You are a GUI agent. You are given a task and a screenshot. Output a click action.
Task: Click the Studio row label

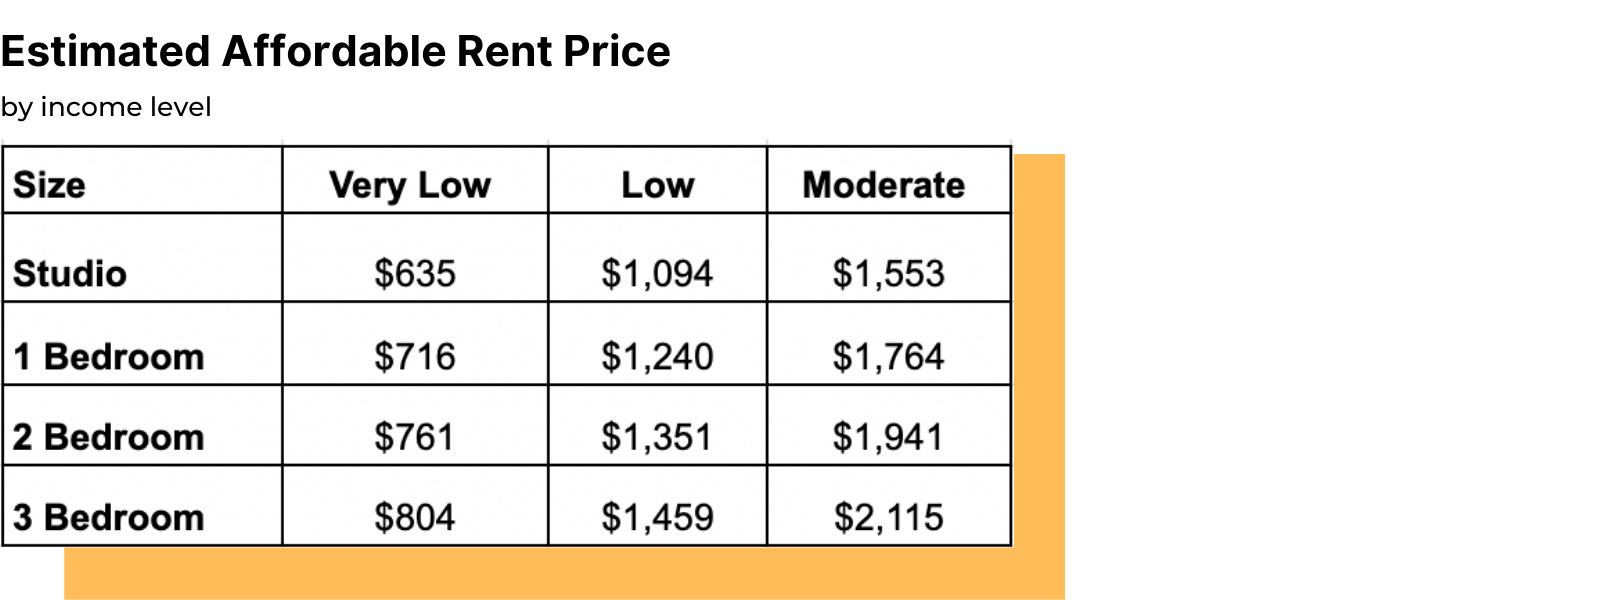pos(70,273)
